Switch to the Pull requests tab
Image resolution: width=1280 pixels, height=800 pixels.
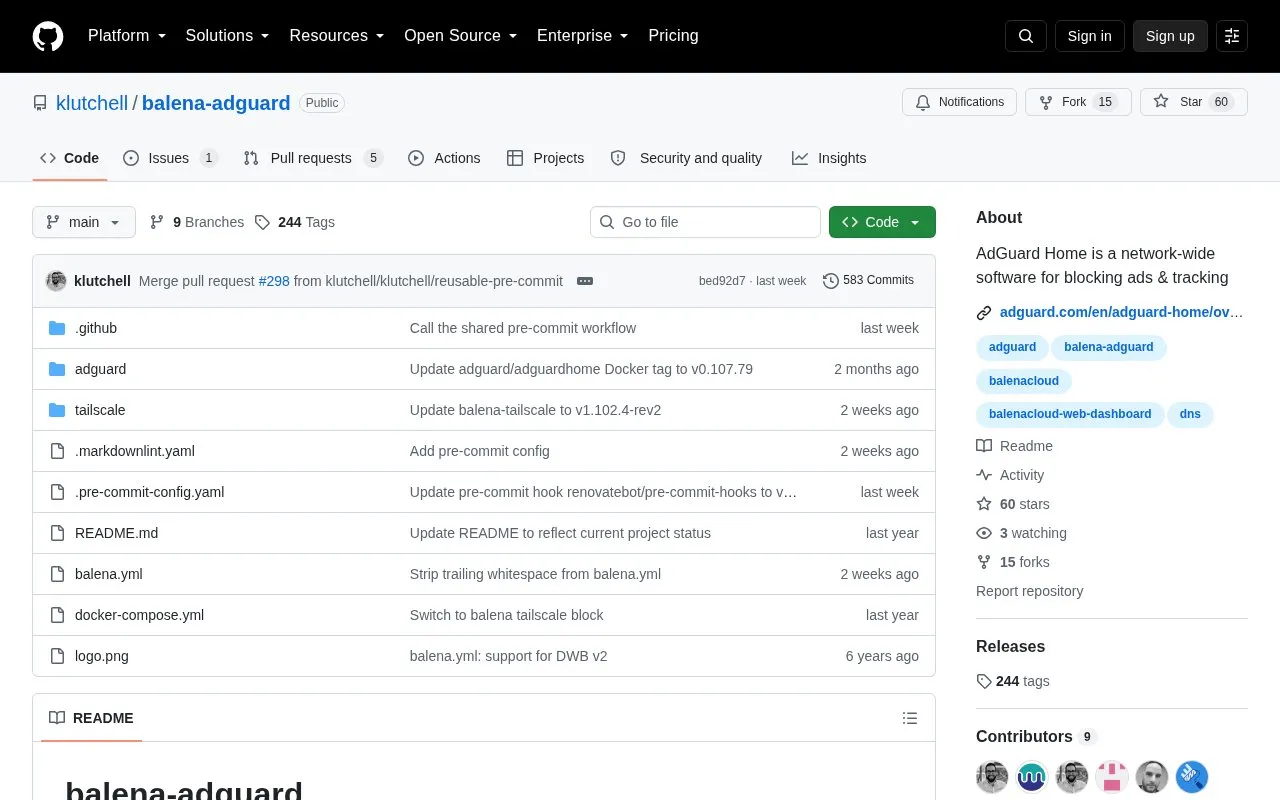313,158
